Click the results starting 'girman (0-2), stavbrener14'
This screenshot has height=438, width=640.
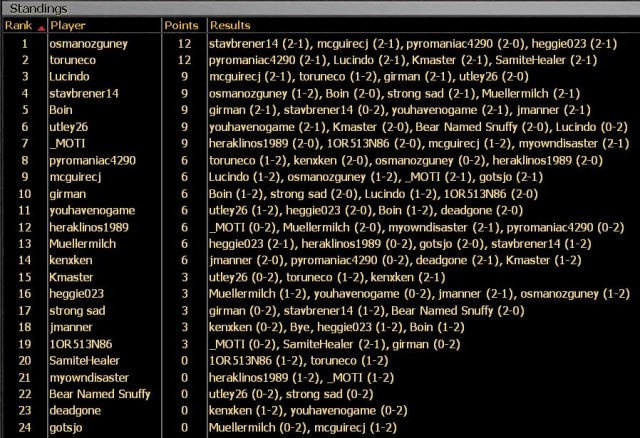click(367, 311)
